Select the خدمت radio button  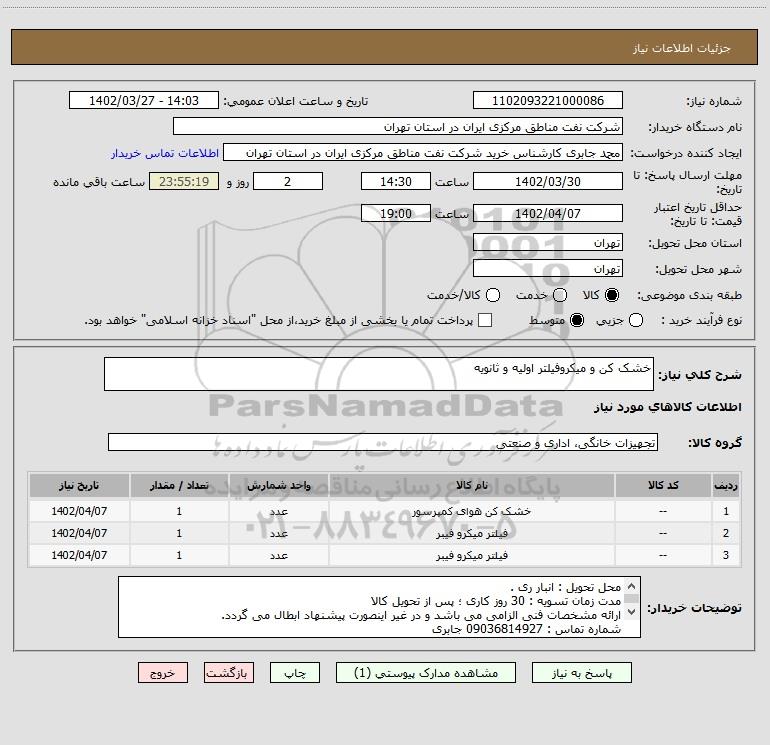pos(560,295)
